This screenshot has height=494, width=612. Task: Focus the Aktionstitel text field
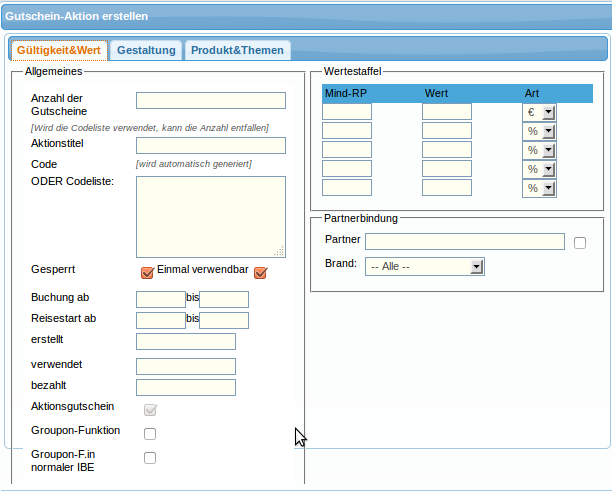point(210,145)
